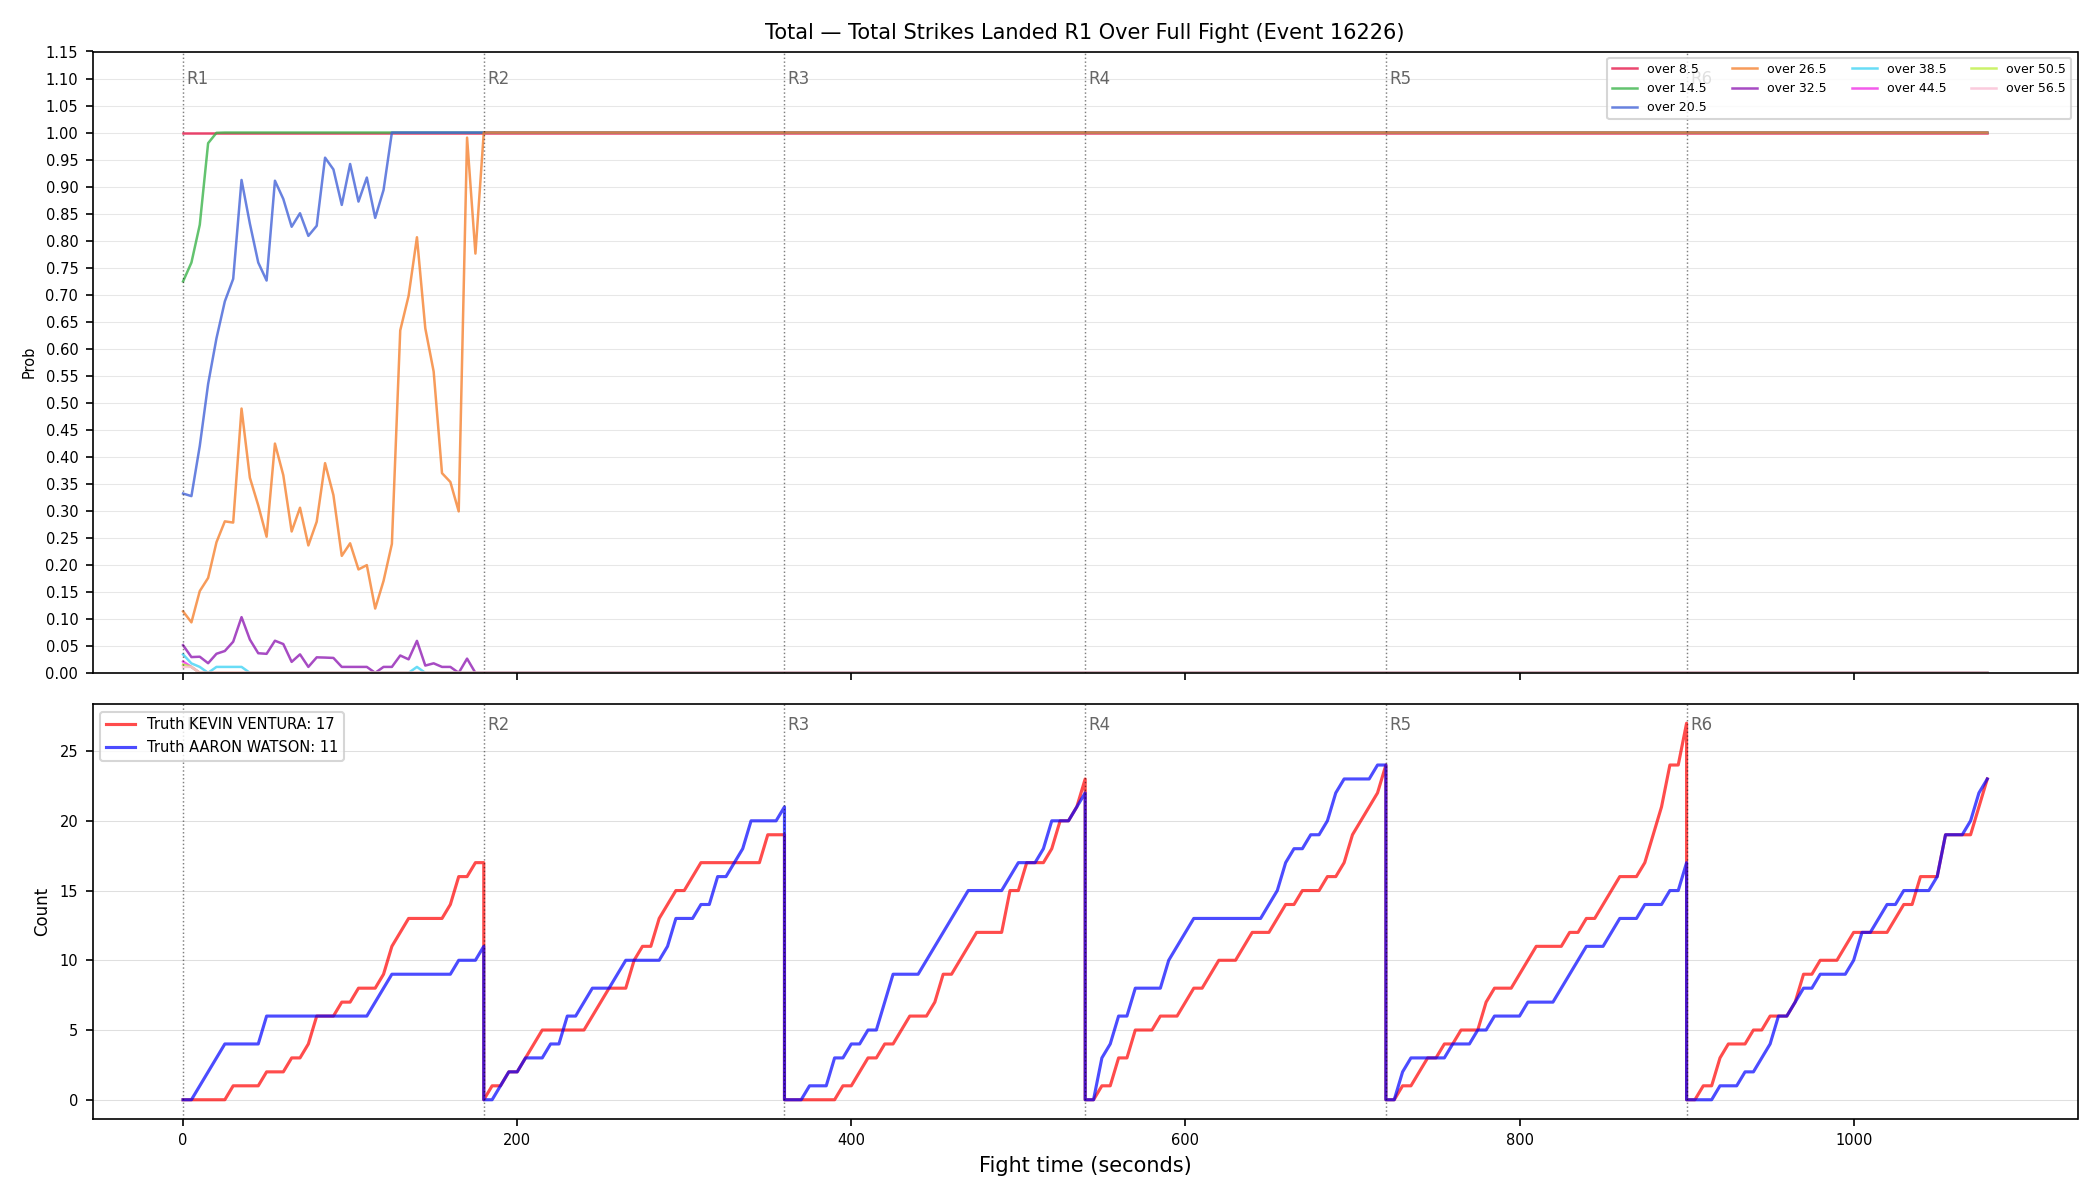Click the 'over 50.5' legend entry
2100x1200 pixels.
[x=2018, y=69]
